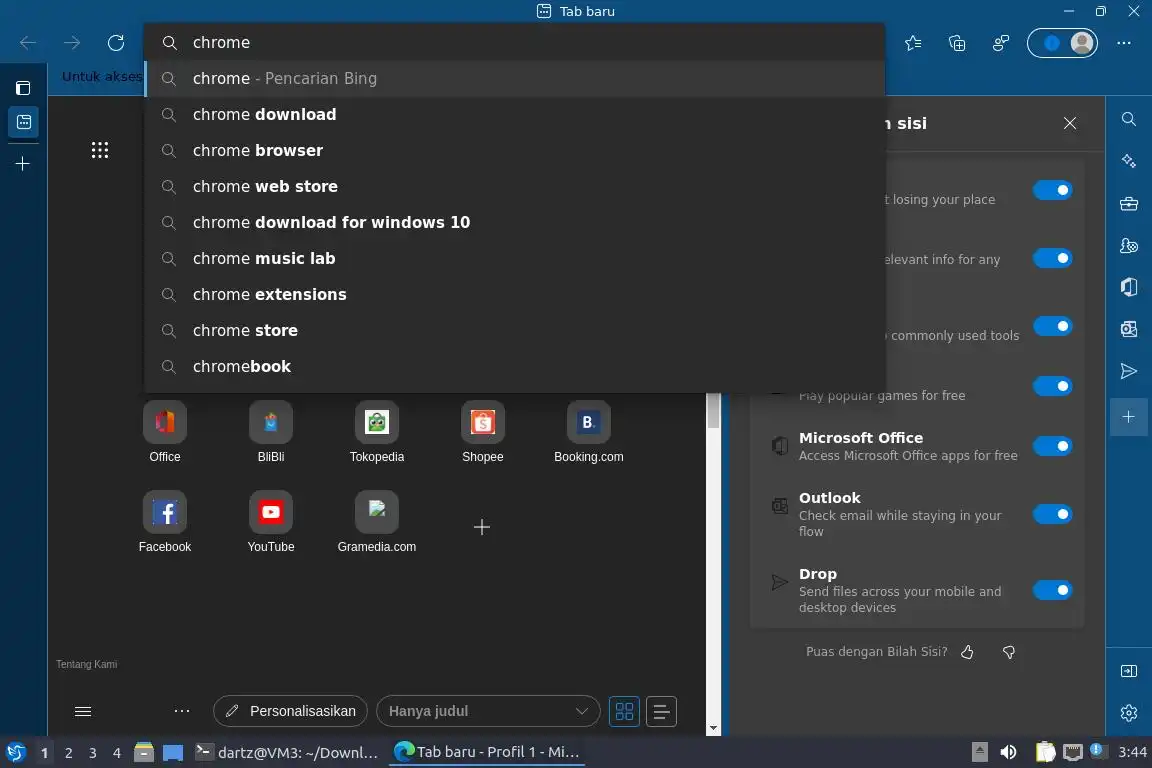Click the scrollbar down arrow
This screenshot has height=768, width=1152.
713,728
